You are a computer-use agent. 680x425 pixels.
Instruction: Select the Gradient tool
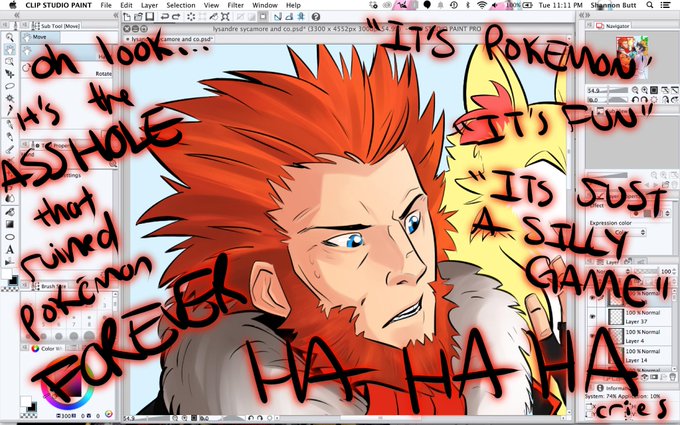tap(9, 224)
